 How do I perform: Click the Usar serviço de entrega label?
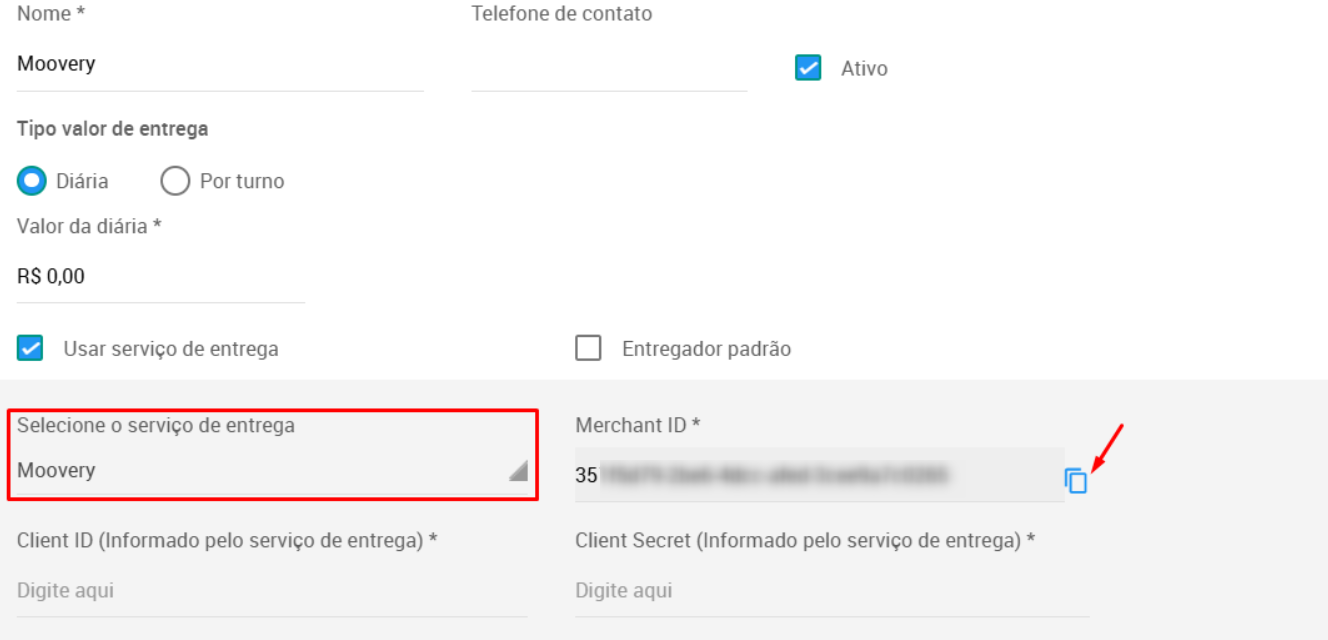[171, 349]
